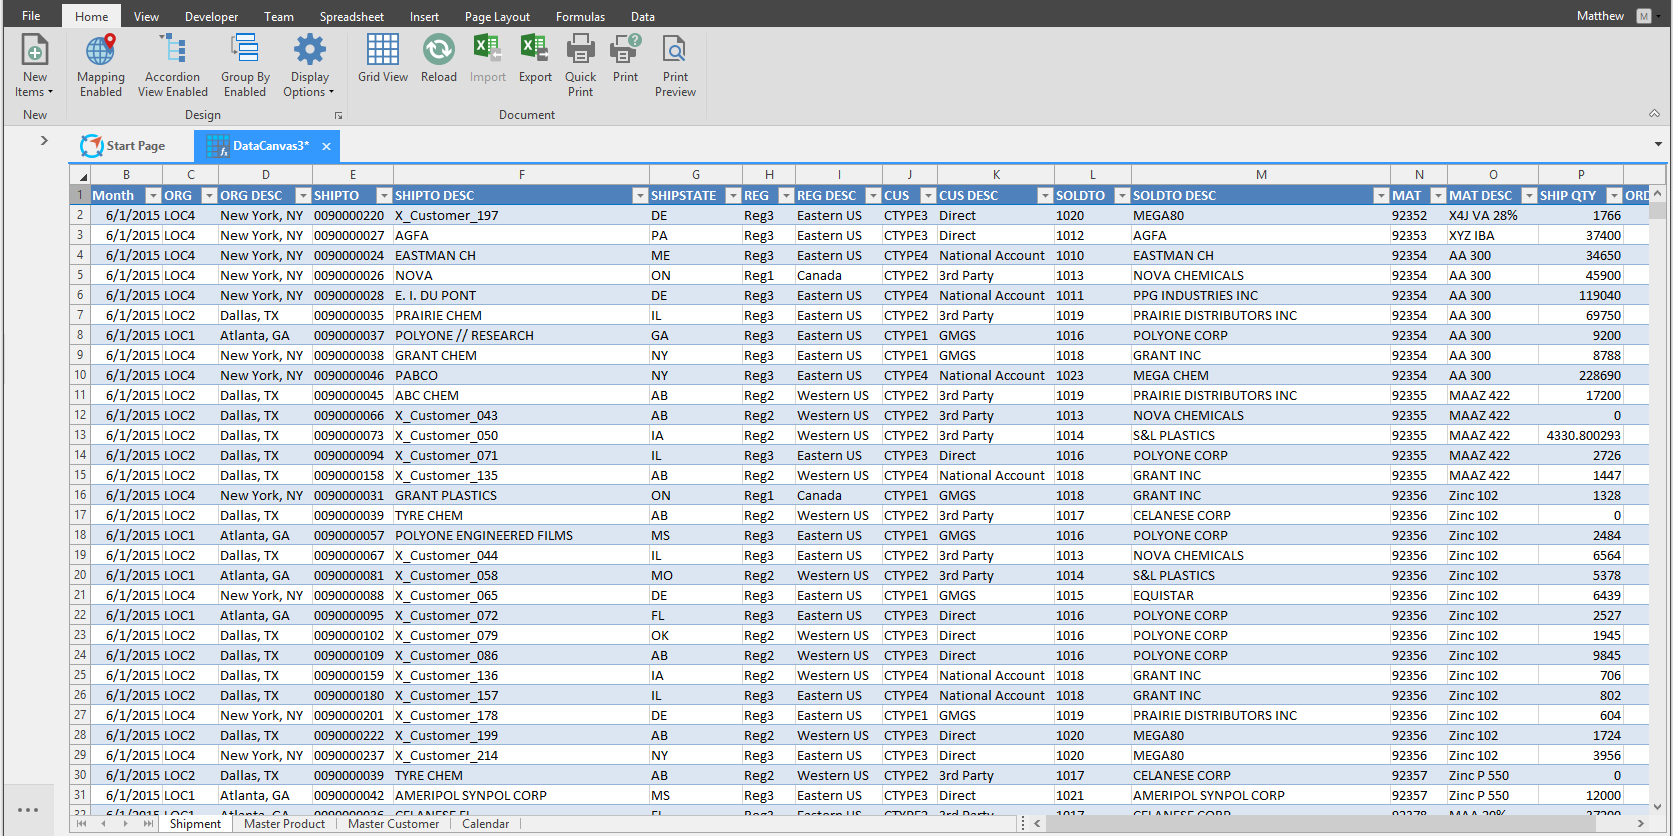1673x836 pixels.
Task: Open the Shipment sheet tab
Action: pos(195,824)
